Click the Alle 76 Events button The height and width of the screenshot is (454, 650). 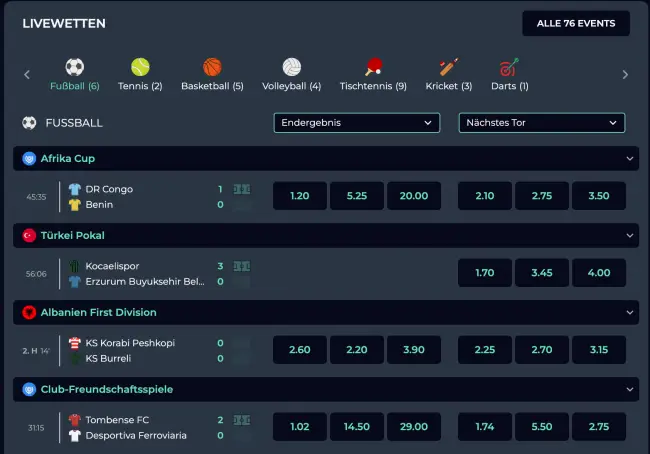575,24
